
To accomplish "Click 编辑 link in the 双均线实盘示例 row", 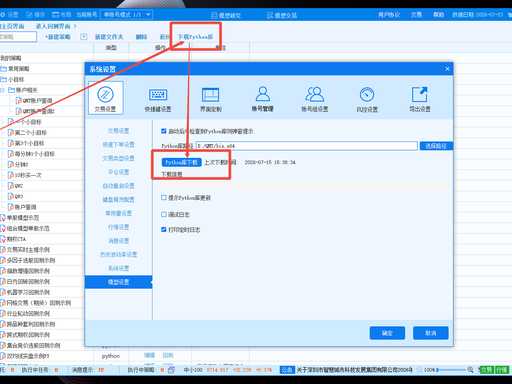I will (x=149, y=355).
